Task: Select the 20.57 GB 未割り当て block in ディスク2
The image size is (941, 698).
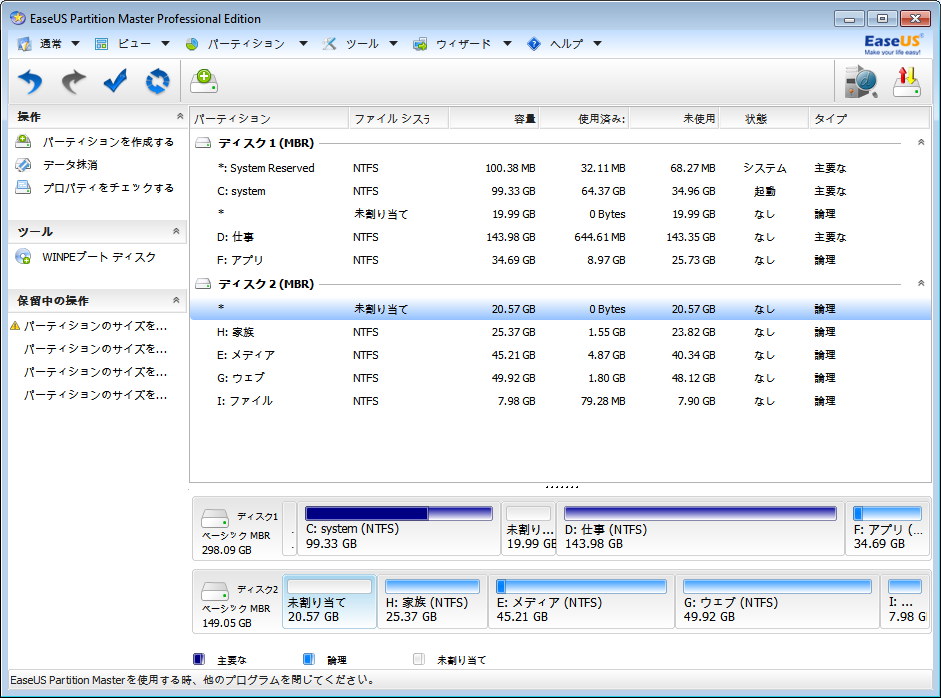Action: point(329,602)
